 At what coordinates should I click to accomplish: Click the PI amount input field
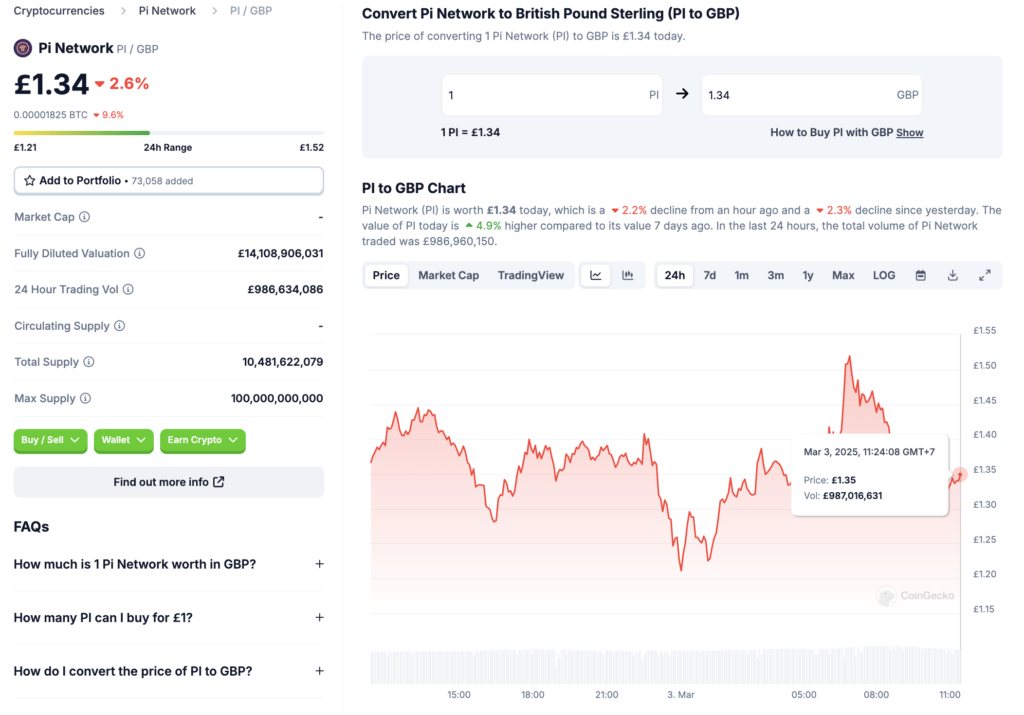click(x=552, y=95)
